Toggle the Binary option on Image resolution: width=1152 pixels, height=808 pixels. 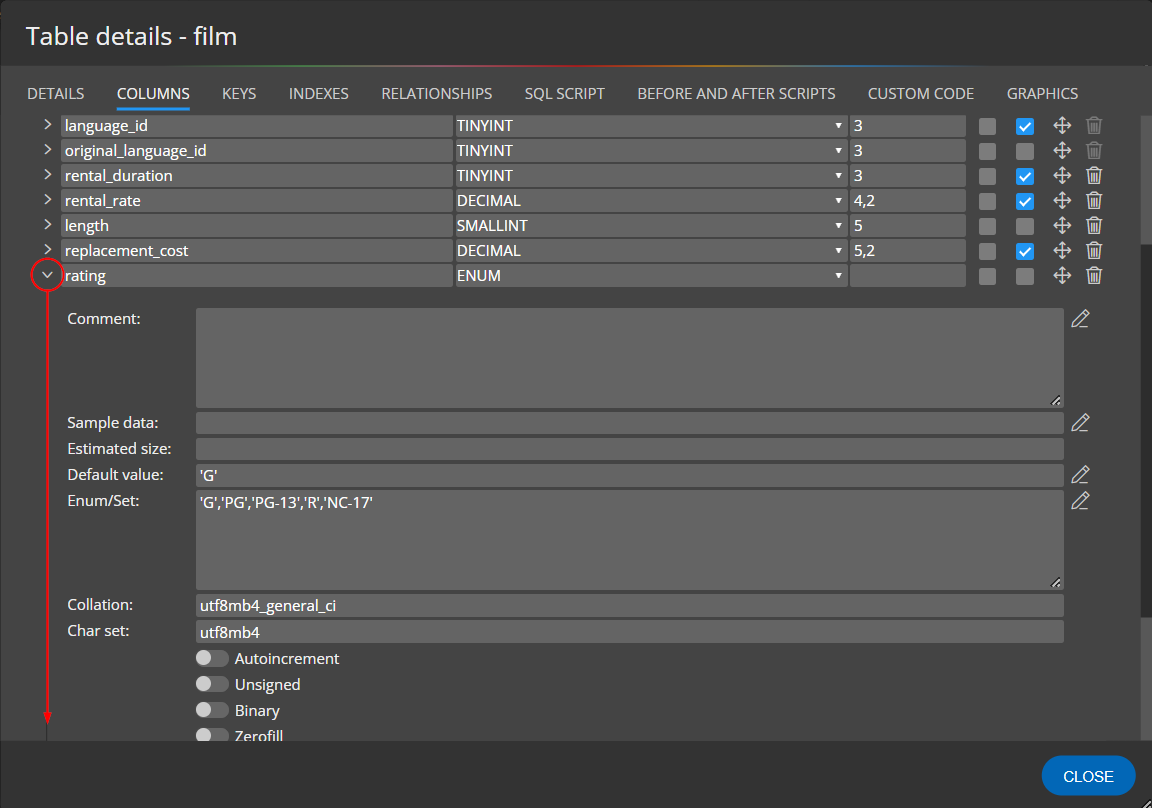click(212, 710)
